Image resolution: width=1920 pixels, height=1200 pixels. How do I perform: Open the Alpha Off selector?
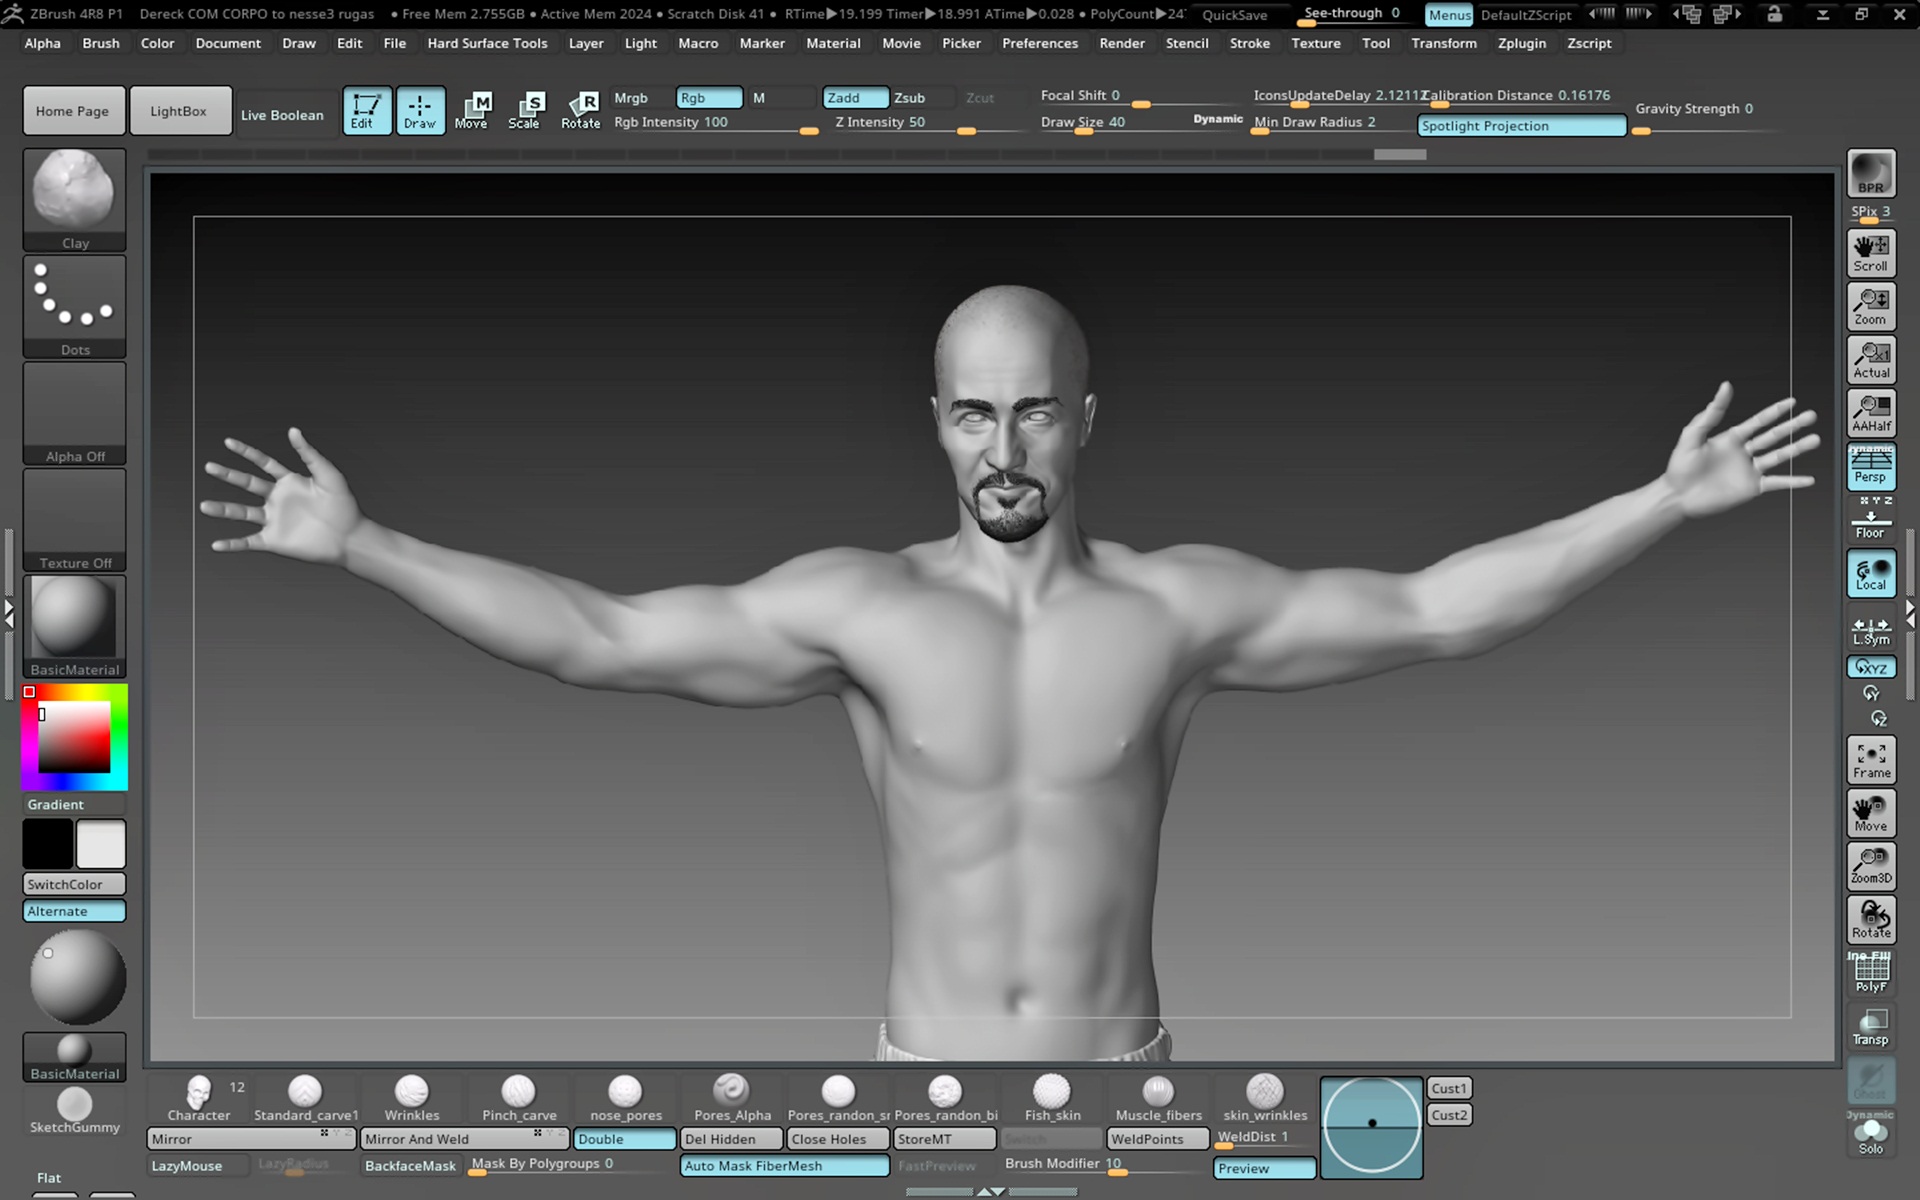click(75, 413)
